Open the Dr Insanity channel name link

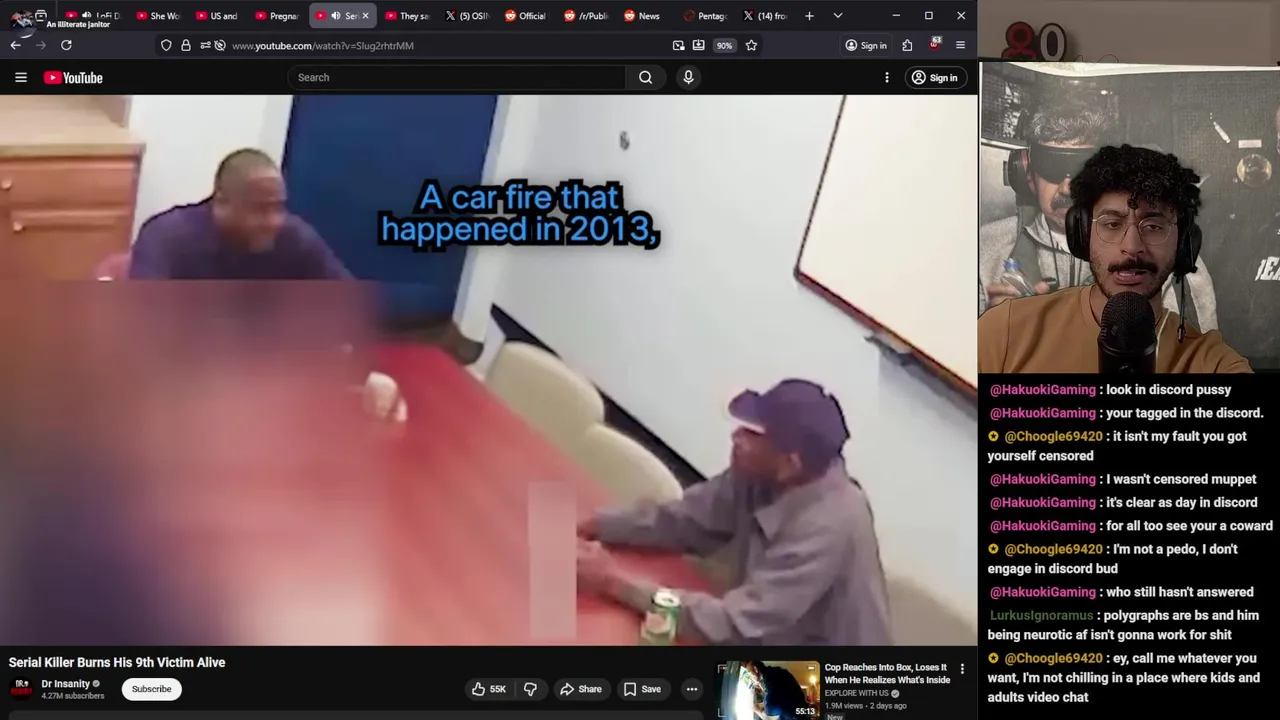[x=65, y=684]
